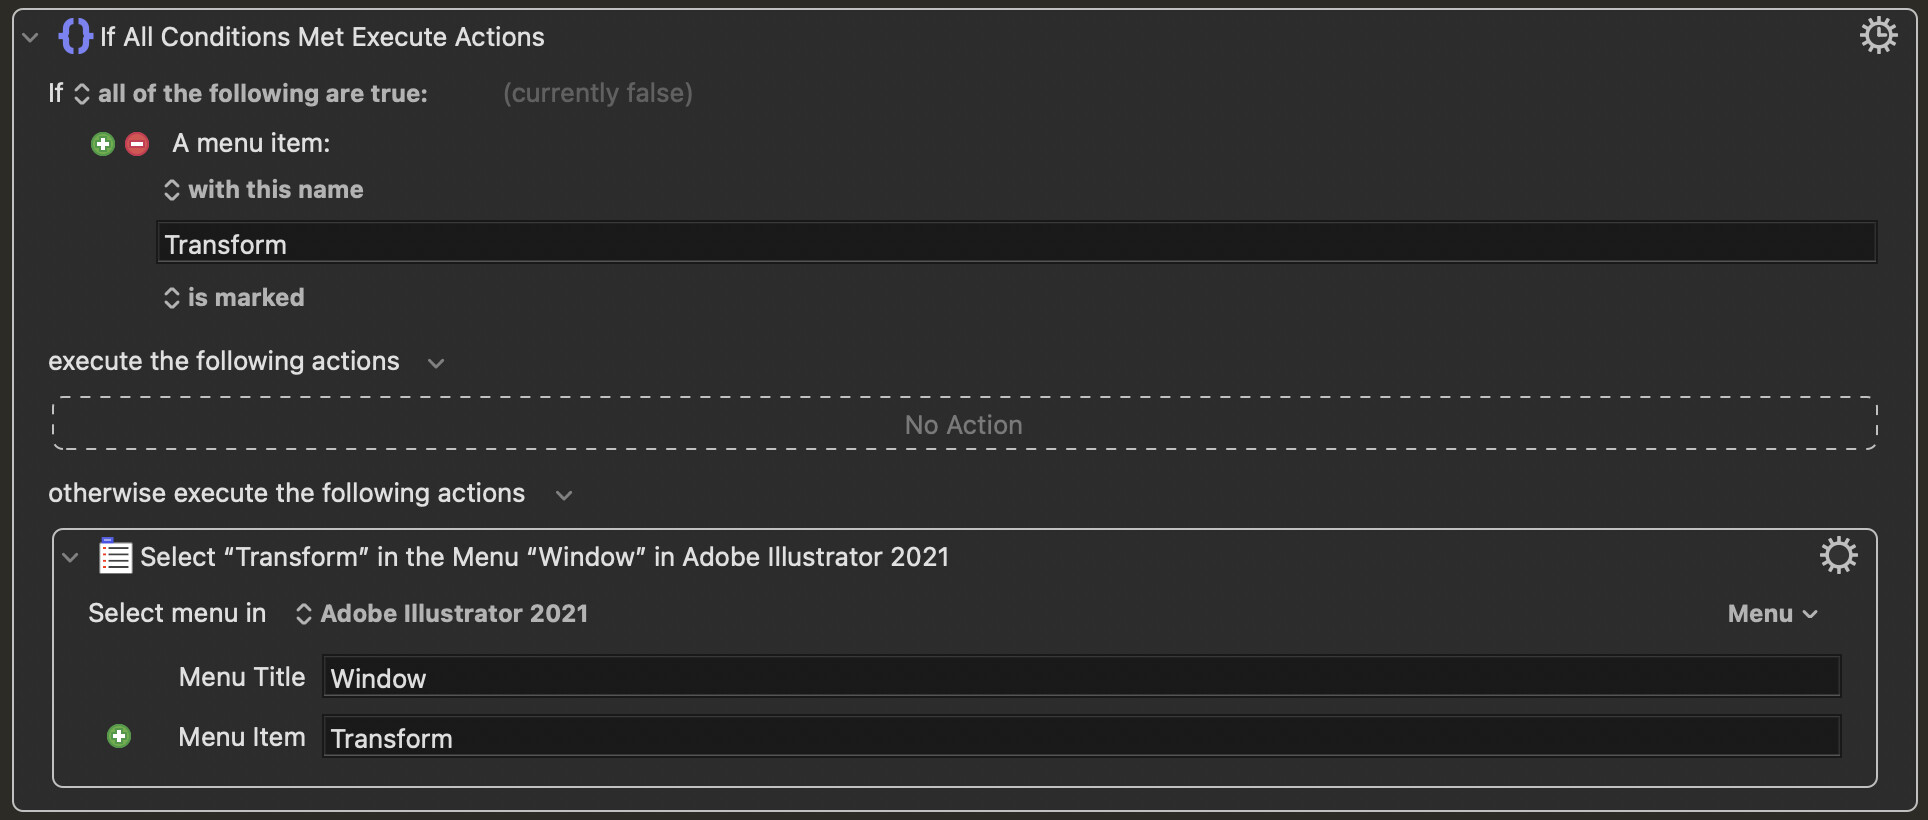Change the 'with this name' match option
The height and width of the screenshot is (820, 1928).
click(263, 190)
